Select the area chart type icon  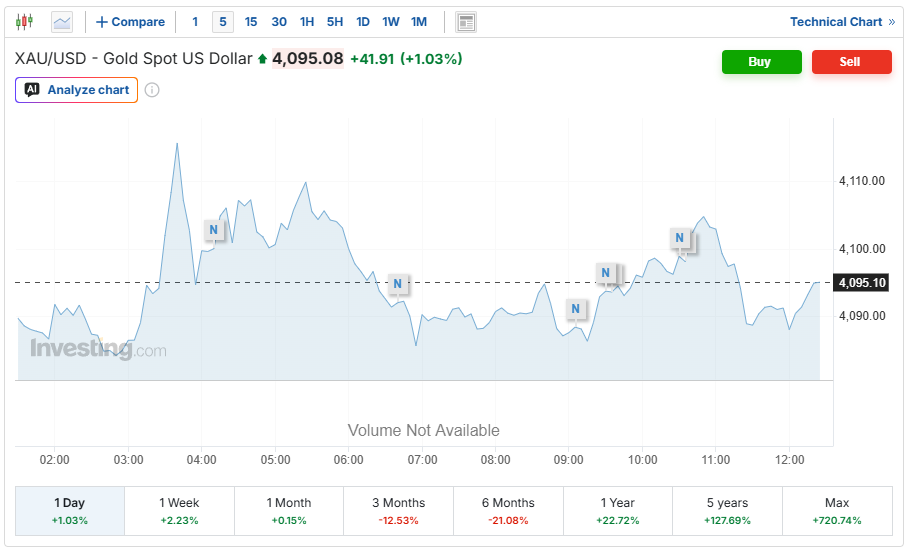(62, 22)
